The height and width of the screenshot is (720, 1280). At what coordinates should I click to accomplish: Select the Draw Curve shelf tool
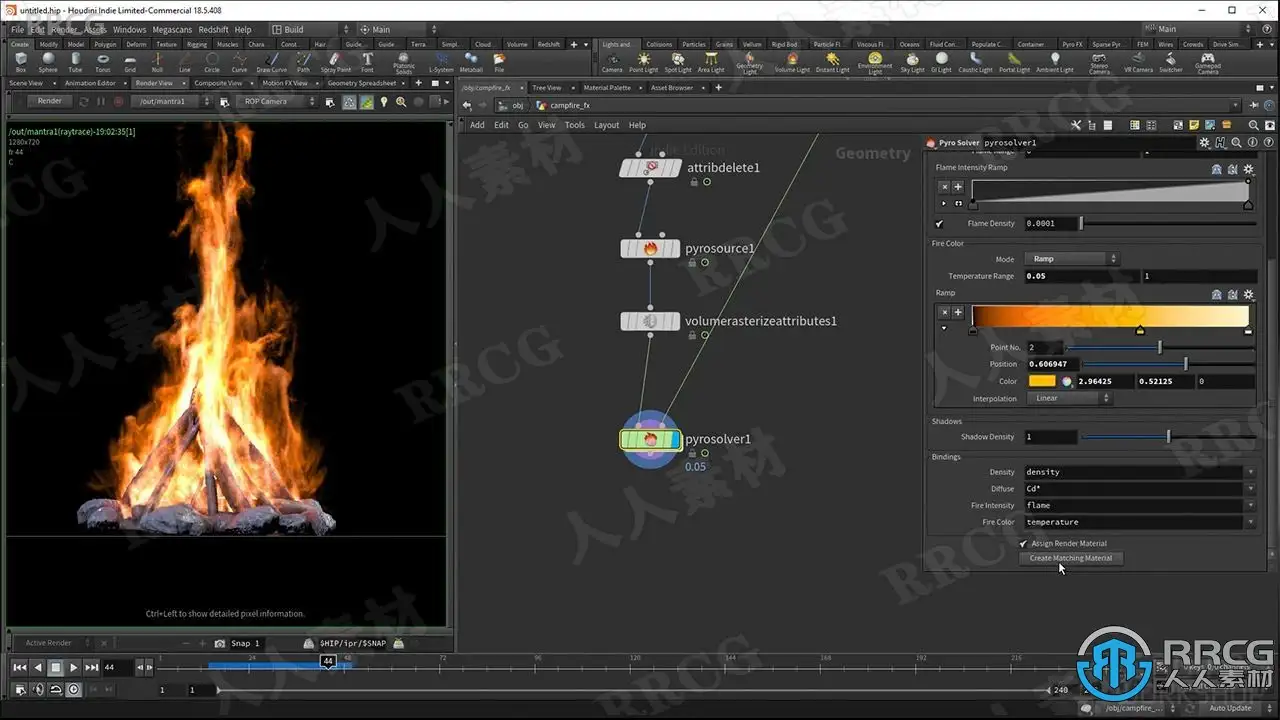coord(271,62)
